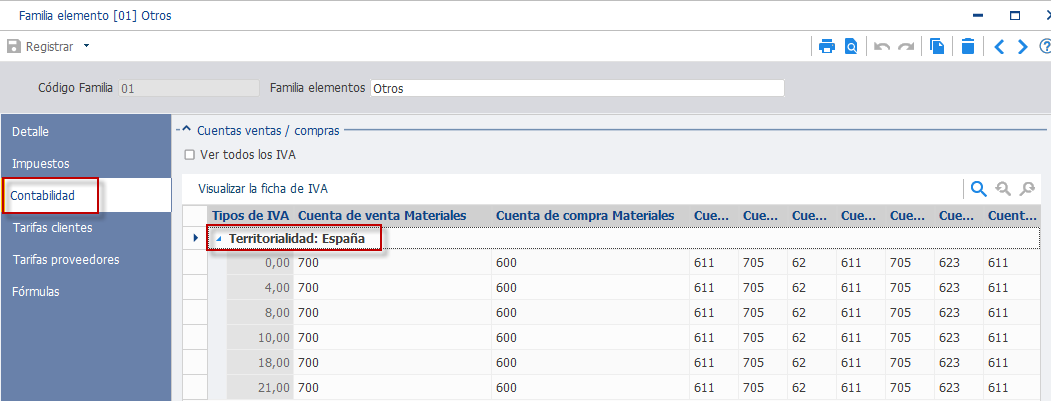The width and height of the screenshot is (1051, 401).
Task: Delete record using trash icon
Action: pyautogui.click(x=967, y=47)
